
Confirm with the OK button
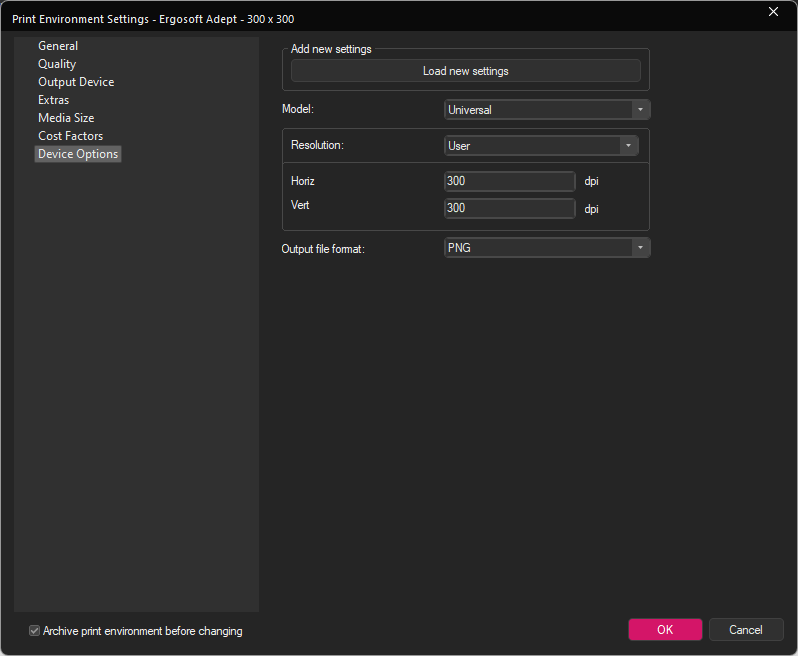tap(665, 630)
